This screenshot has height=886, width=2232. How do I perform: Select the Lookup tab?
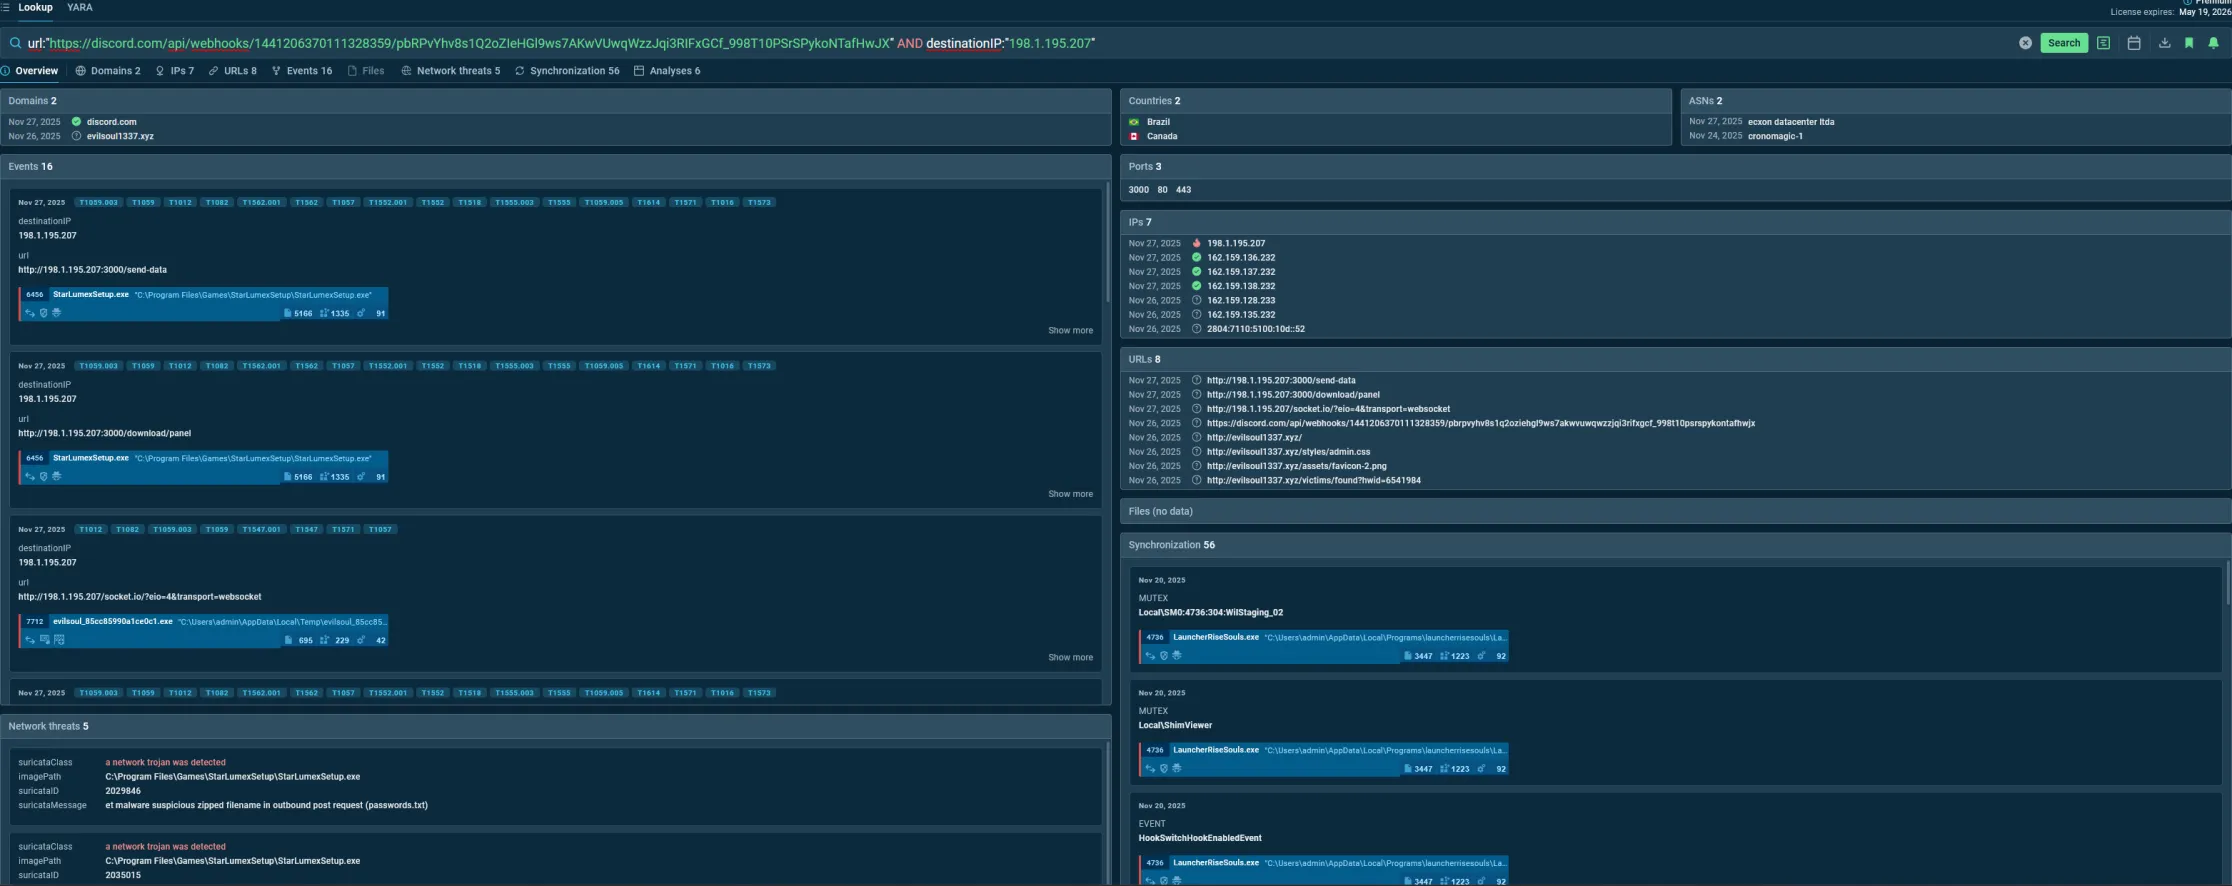(35, 7)
